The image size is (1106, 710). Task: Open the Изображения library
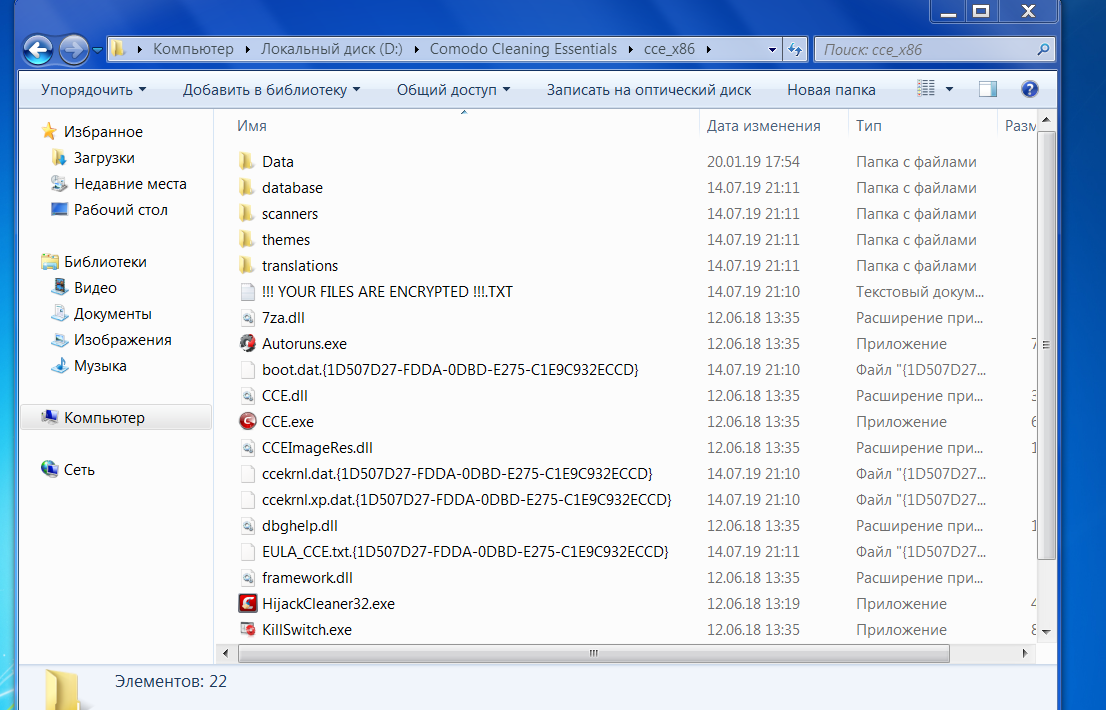point(111,341)
